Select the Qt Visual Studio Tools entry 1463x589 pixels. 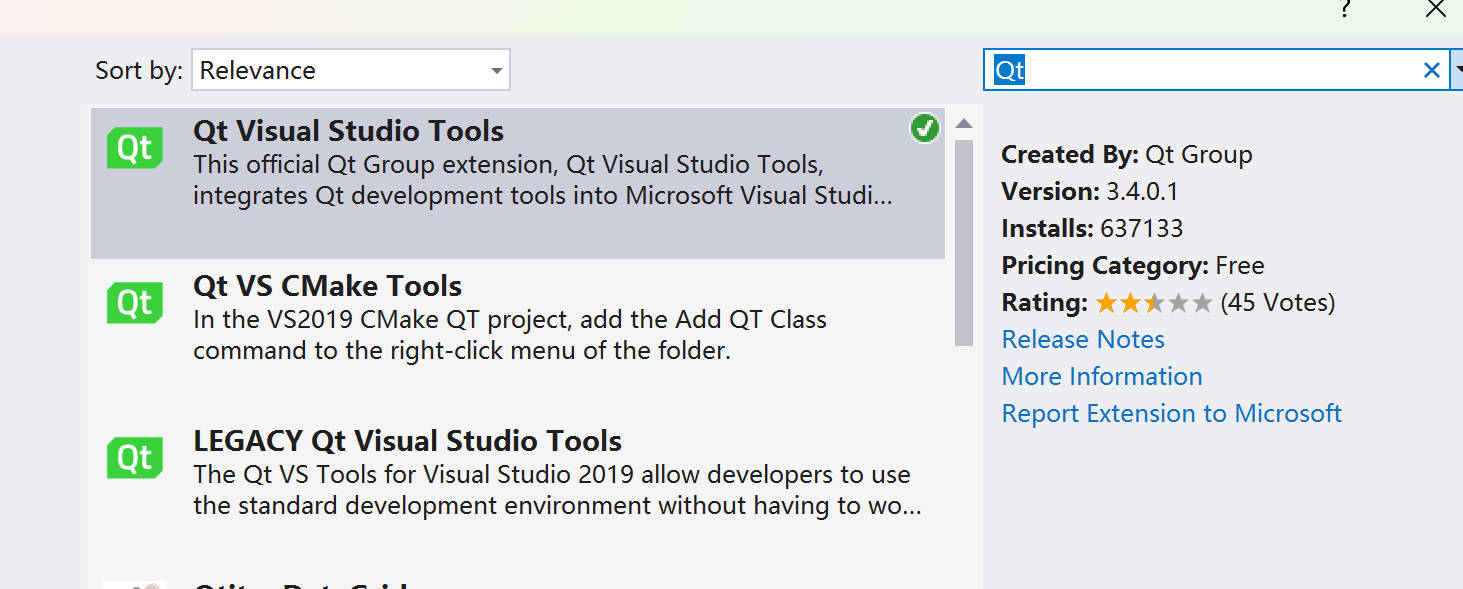(518, 181)
